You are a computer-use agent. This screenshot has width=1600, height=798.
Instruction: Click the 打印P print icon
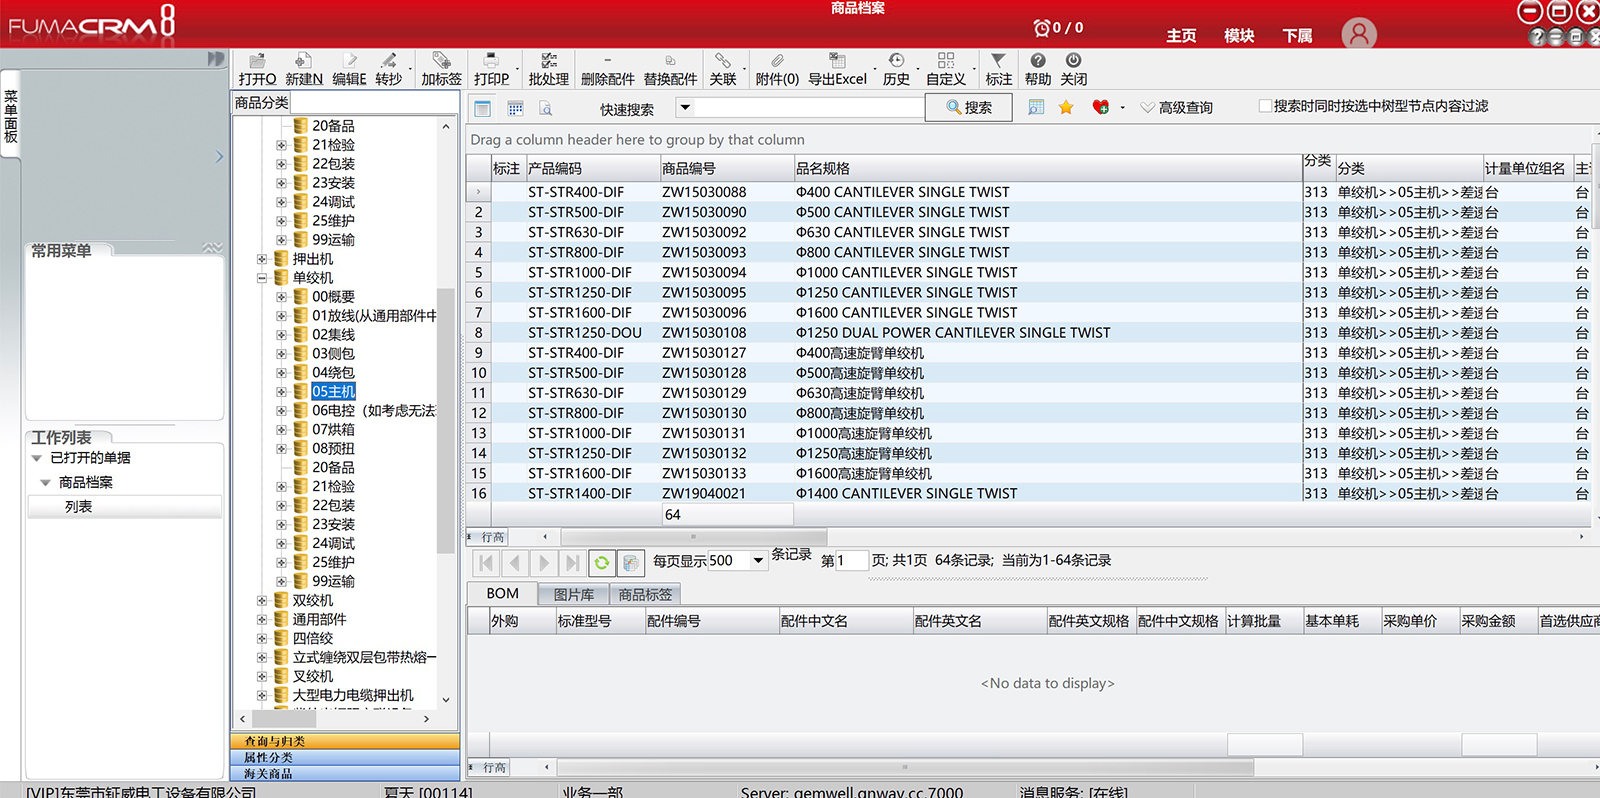(x=491, y=62)
